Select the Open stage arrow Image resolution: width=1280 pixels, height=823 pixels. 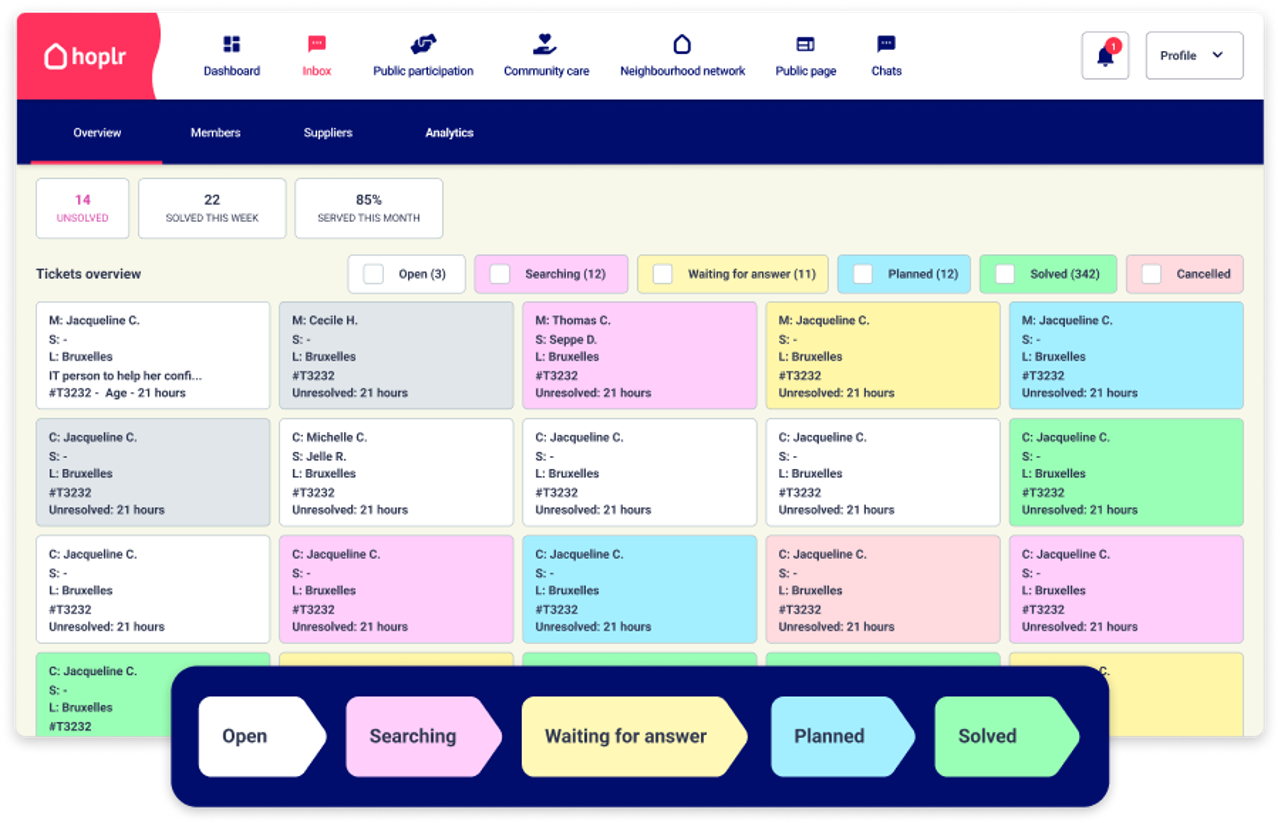tap(262, 737)
